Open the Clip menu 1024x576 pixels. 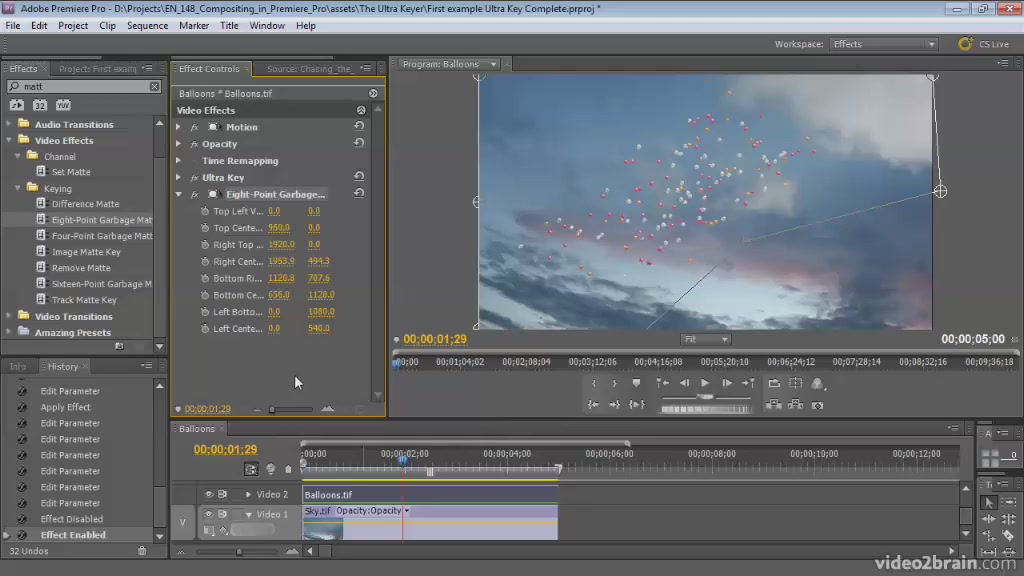pos(107,25)
